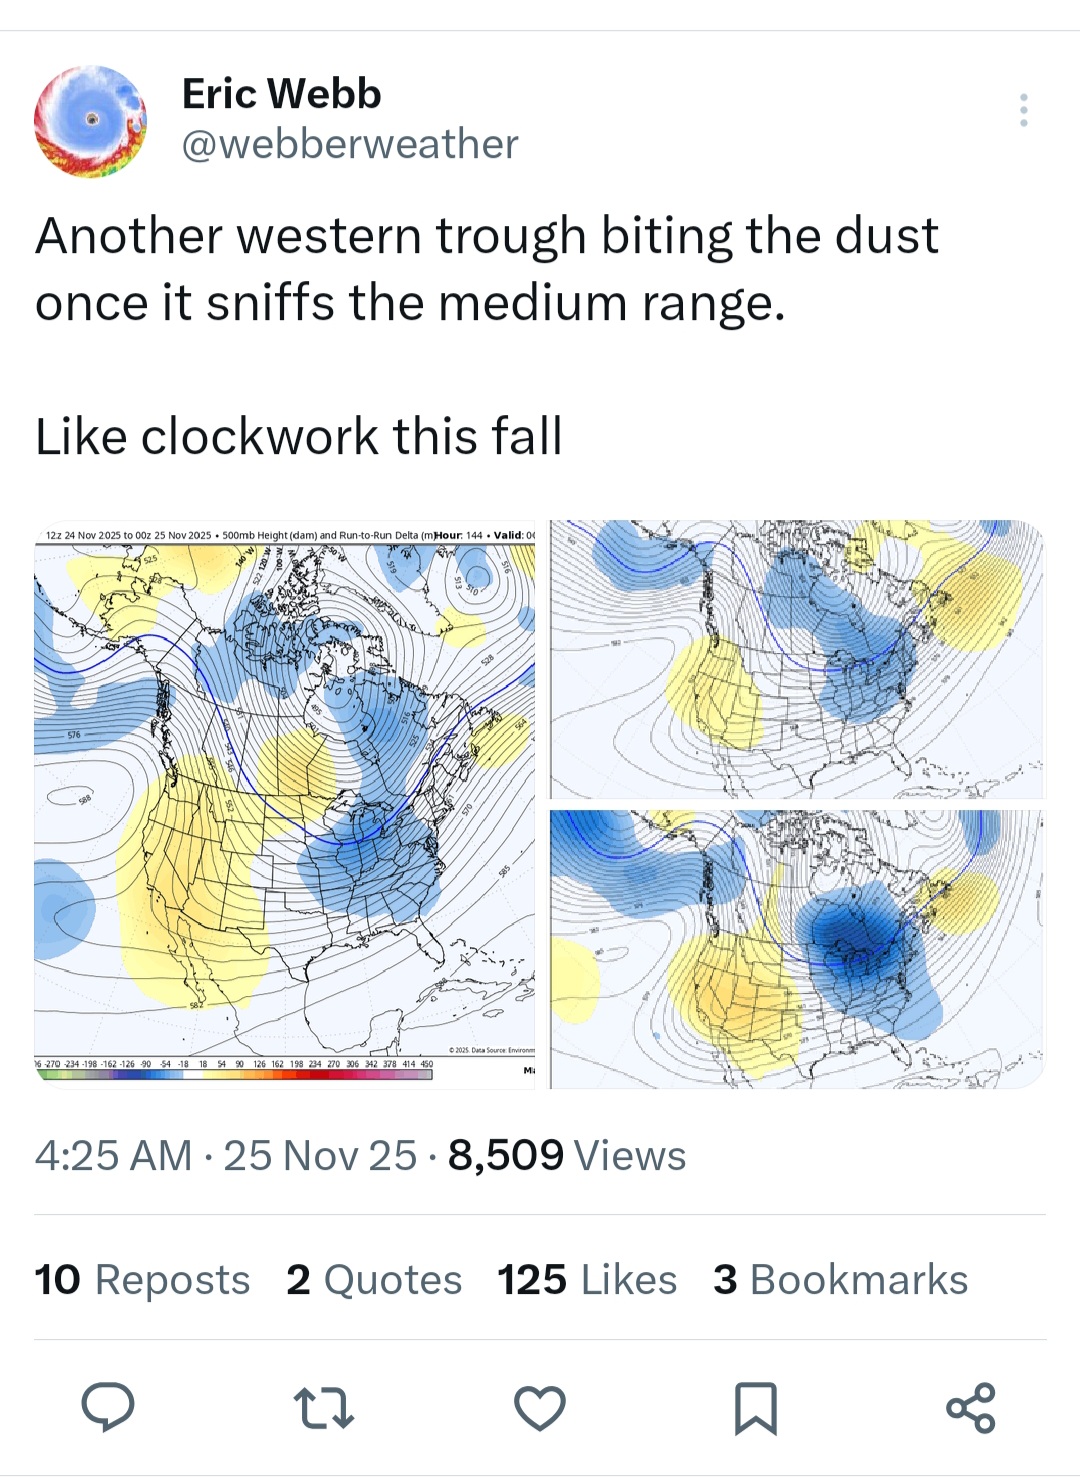Click the color scale legend on left map
Screen dimensions: 1080x1477
pos(234,1070)
